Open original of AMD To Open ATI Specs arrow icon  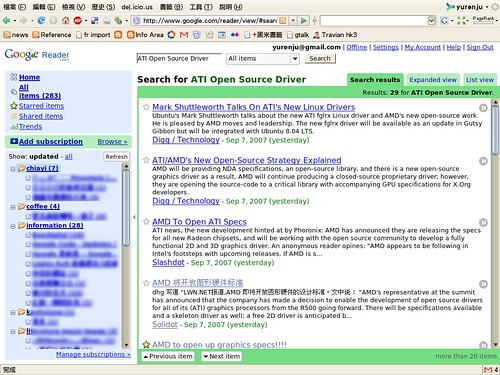coord(483,222)
